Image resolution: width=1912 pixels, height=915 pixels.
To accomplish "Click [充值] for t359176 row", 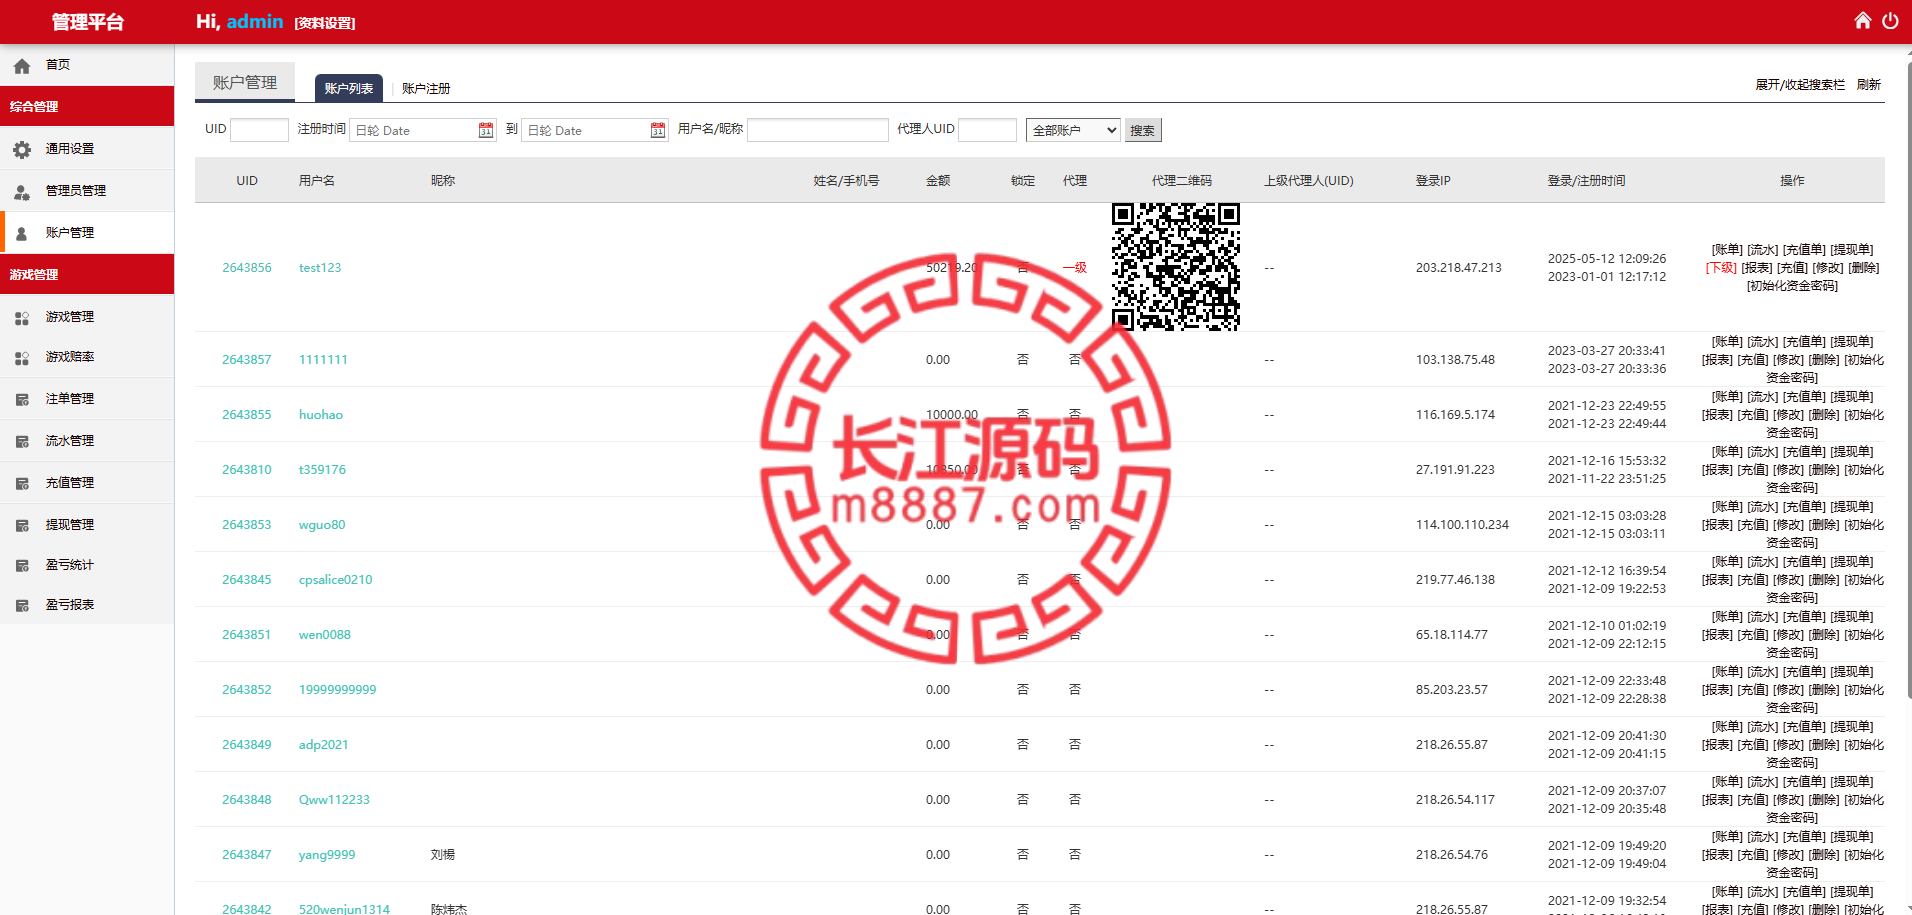I will pyautogui.click(x=1752, y=470).
